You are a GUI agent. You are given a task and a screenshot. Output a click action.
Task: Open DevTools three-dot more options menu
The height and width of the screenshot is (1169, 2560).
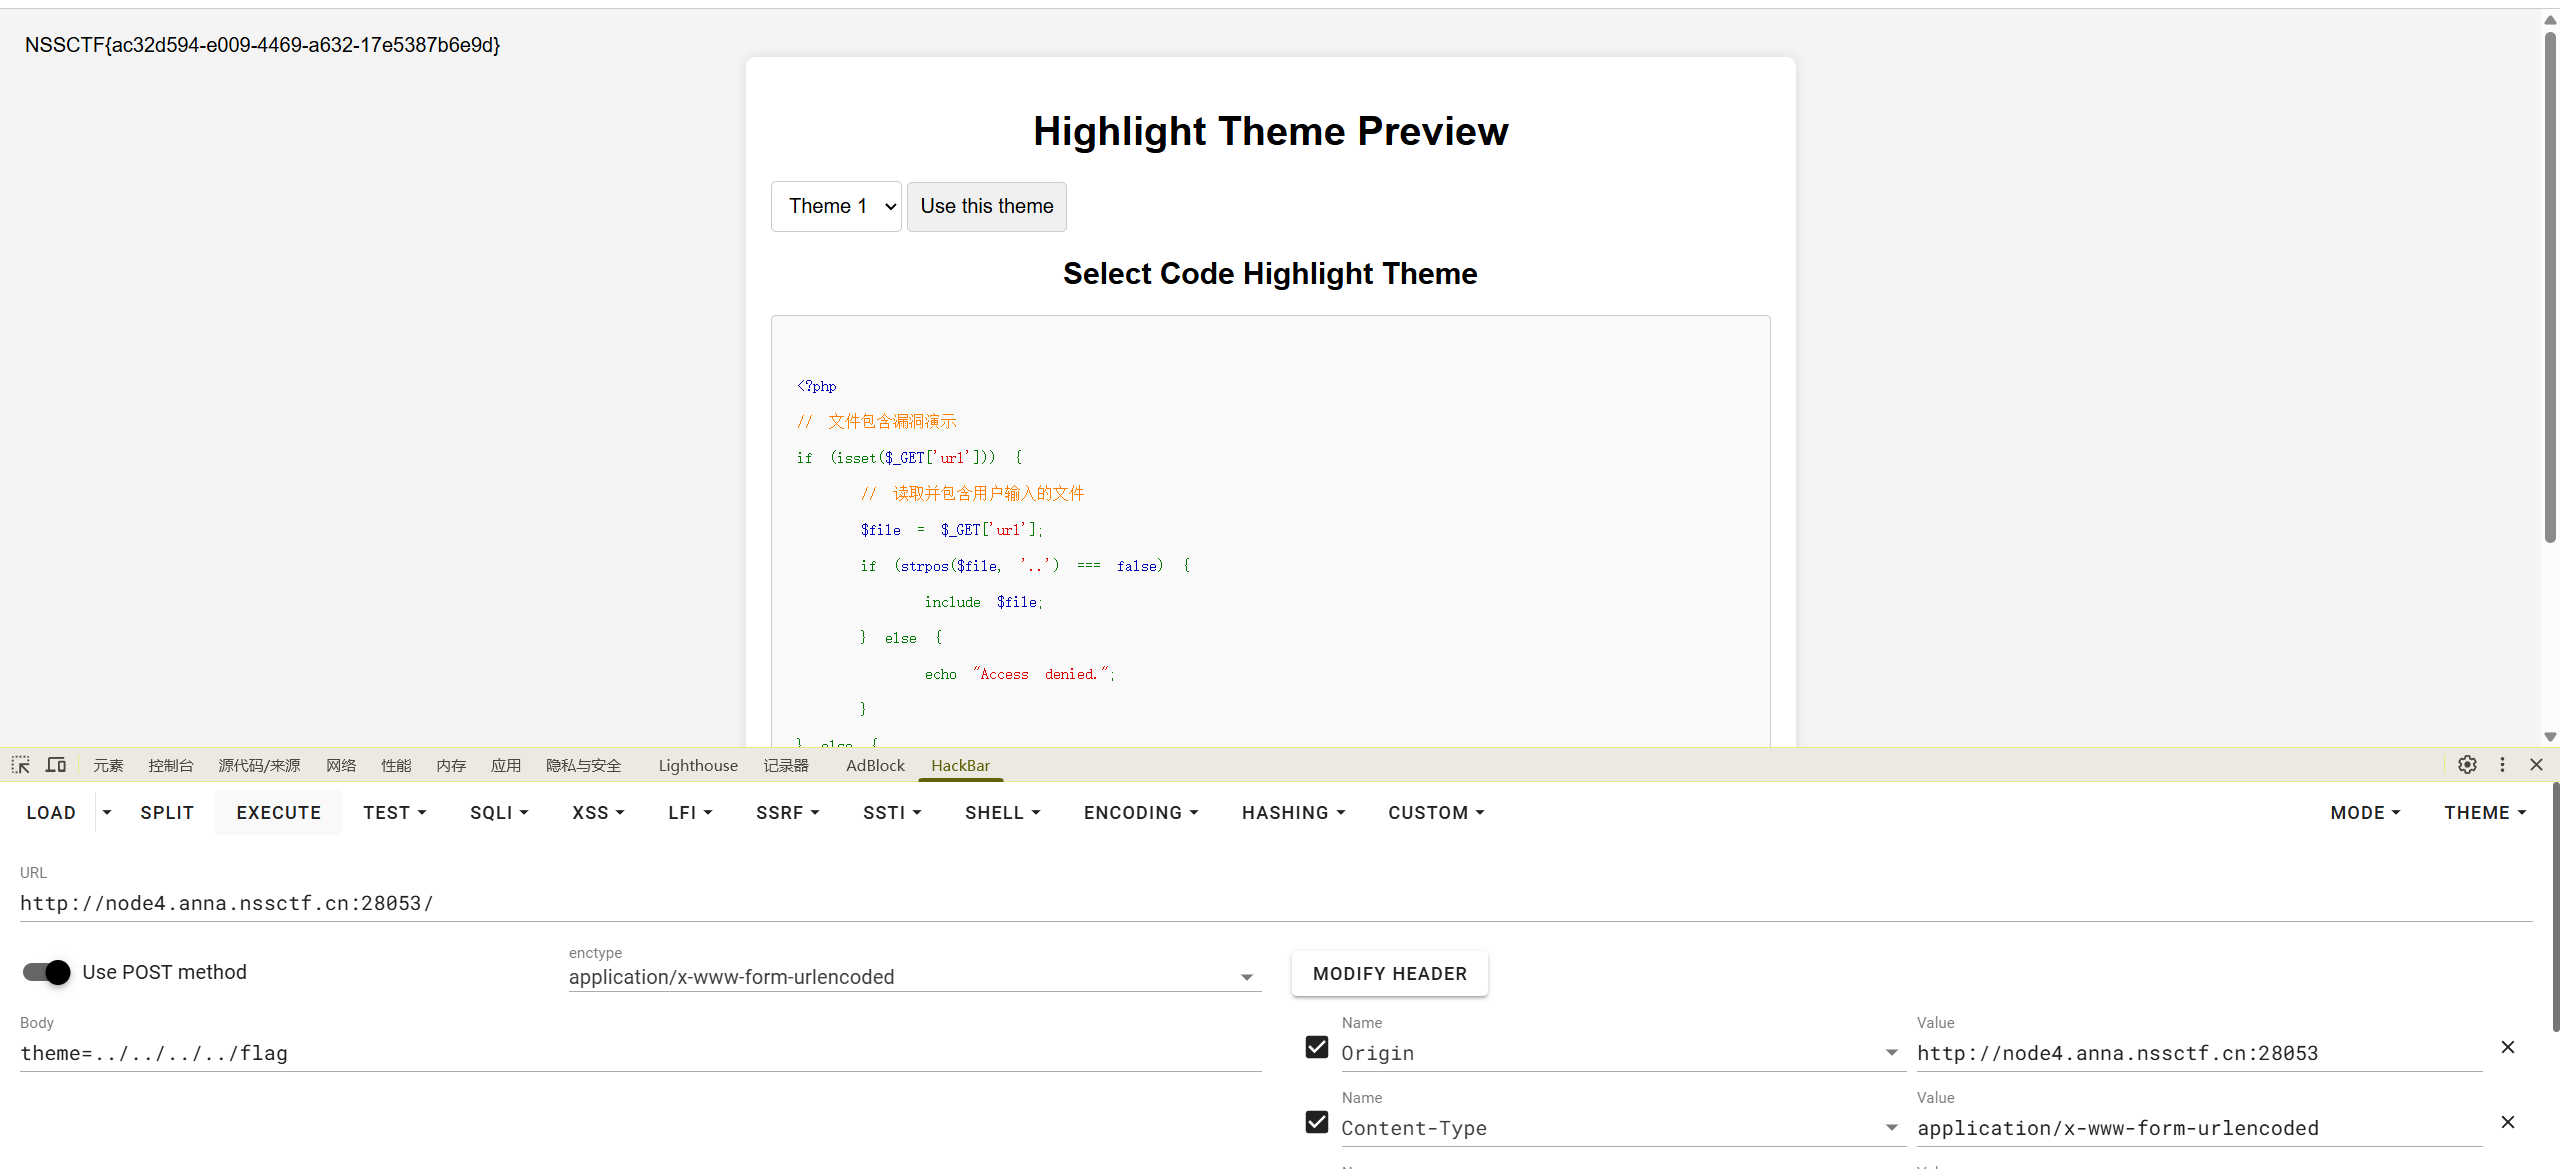pyautogui.click(x=2502, y=765)
